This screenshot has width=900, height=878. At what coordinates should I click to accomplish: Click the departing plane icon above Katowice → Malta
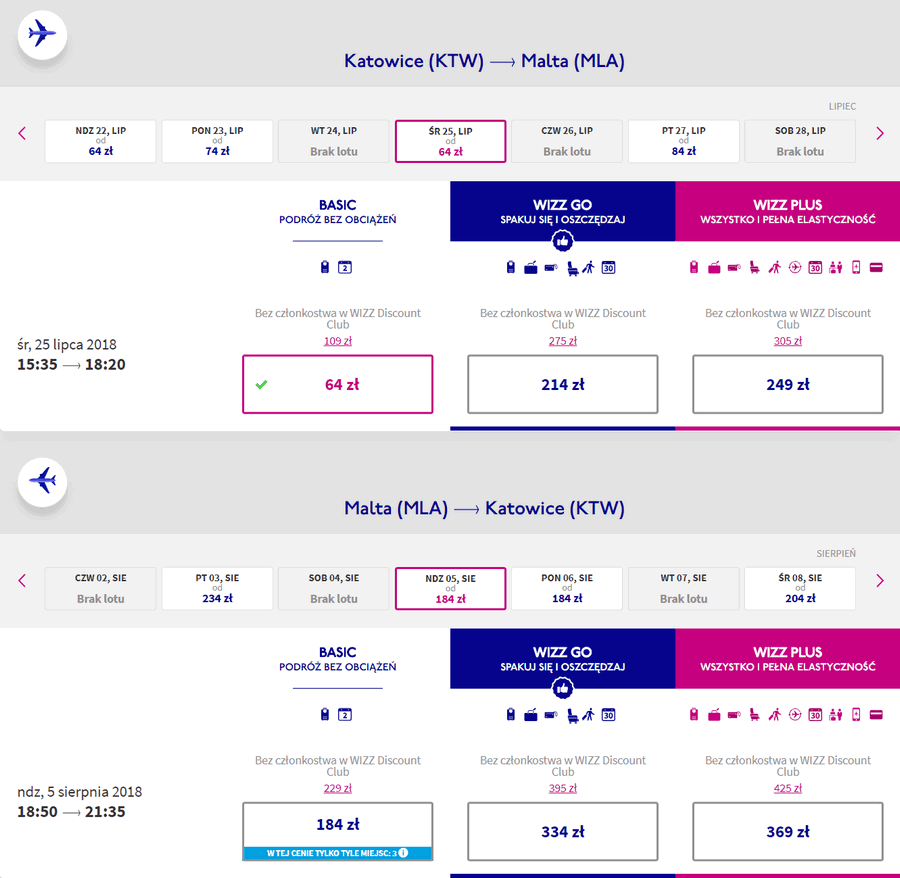pos(42,34)
